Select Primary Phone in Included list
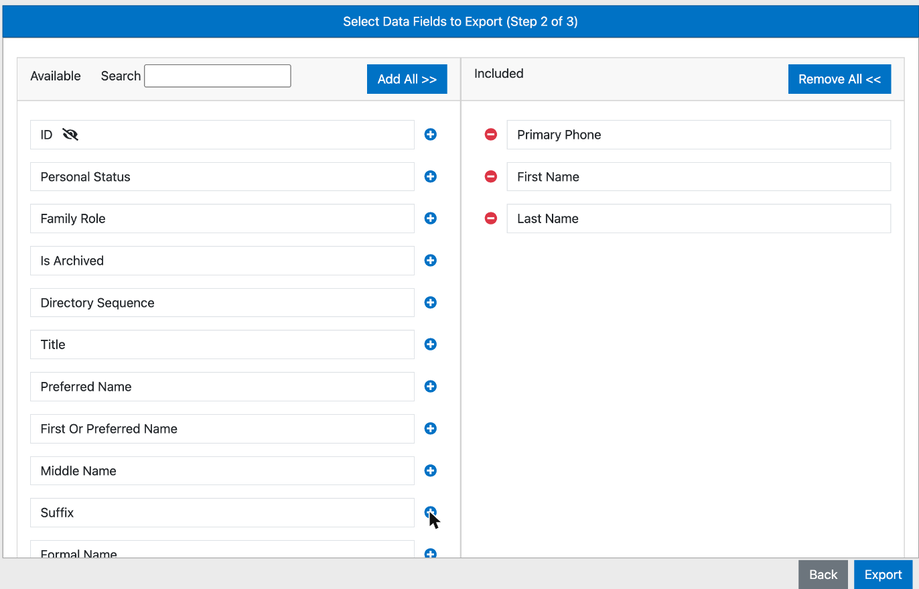The height and width of the screenshot is (589, 919). click(x=699, y=135)
